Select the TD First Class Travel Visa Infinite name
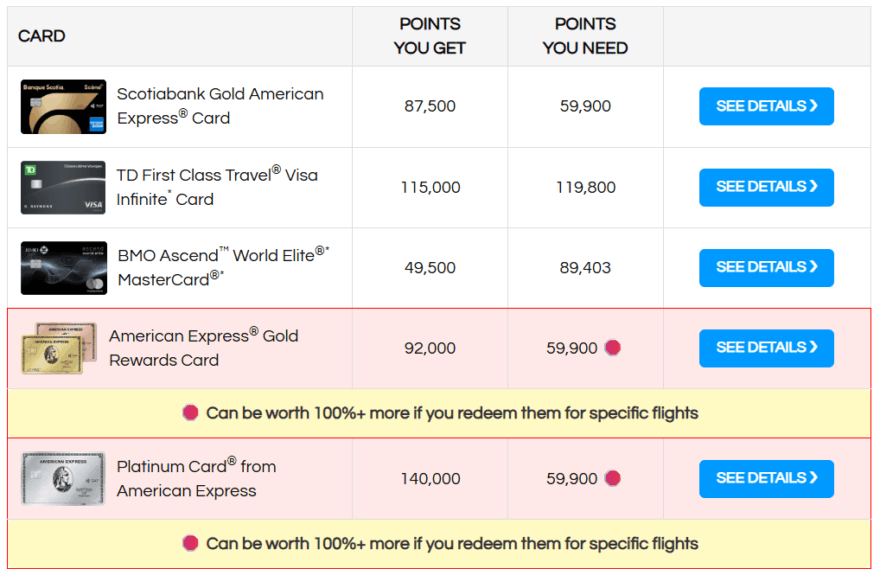The image size is (880, 575). (x=217, y=187)
